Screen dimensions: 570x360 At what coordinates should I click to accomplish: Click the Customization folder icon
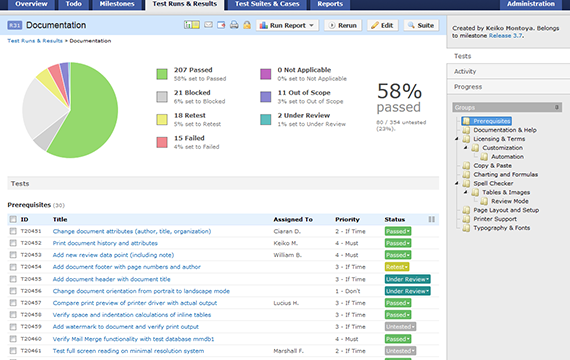click(475, 148)
